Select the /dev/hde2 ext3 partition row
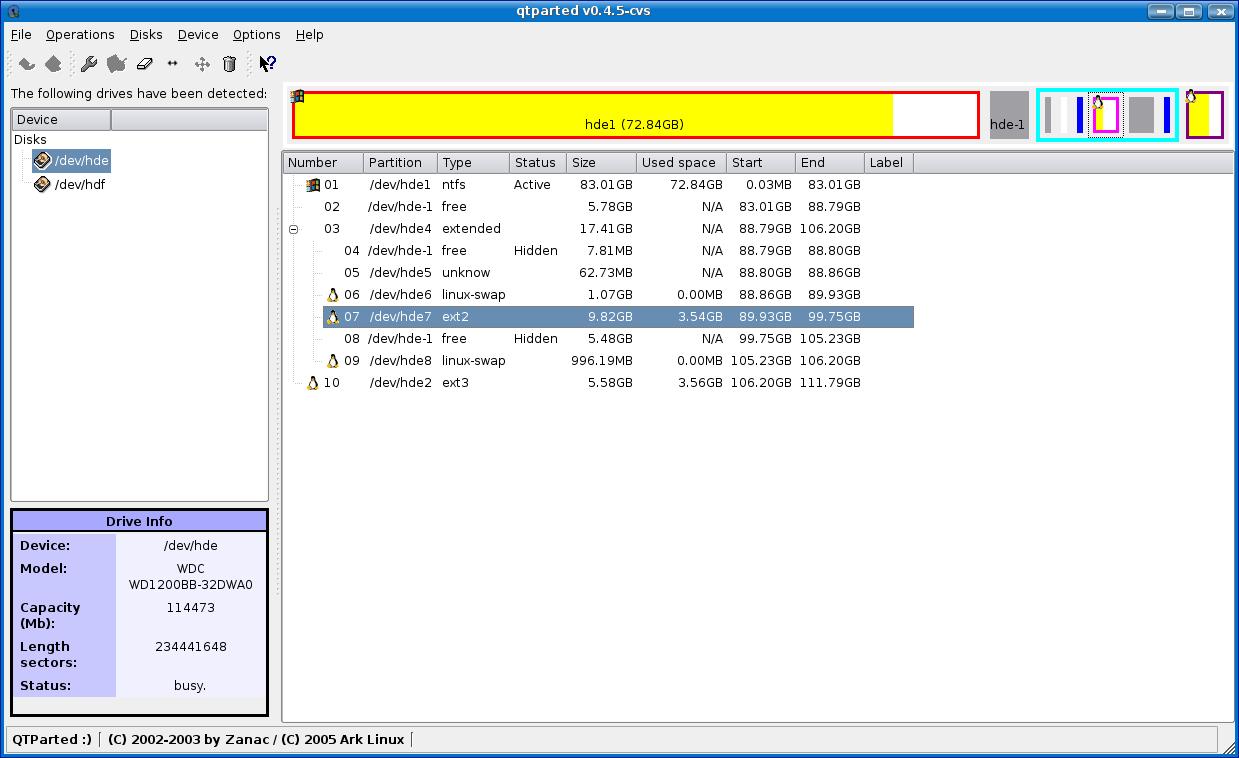Screen dimensions: 1239x758 coord(400,382)
